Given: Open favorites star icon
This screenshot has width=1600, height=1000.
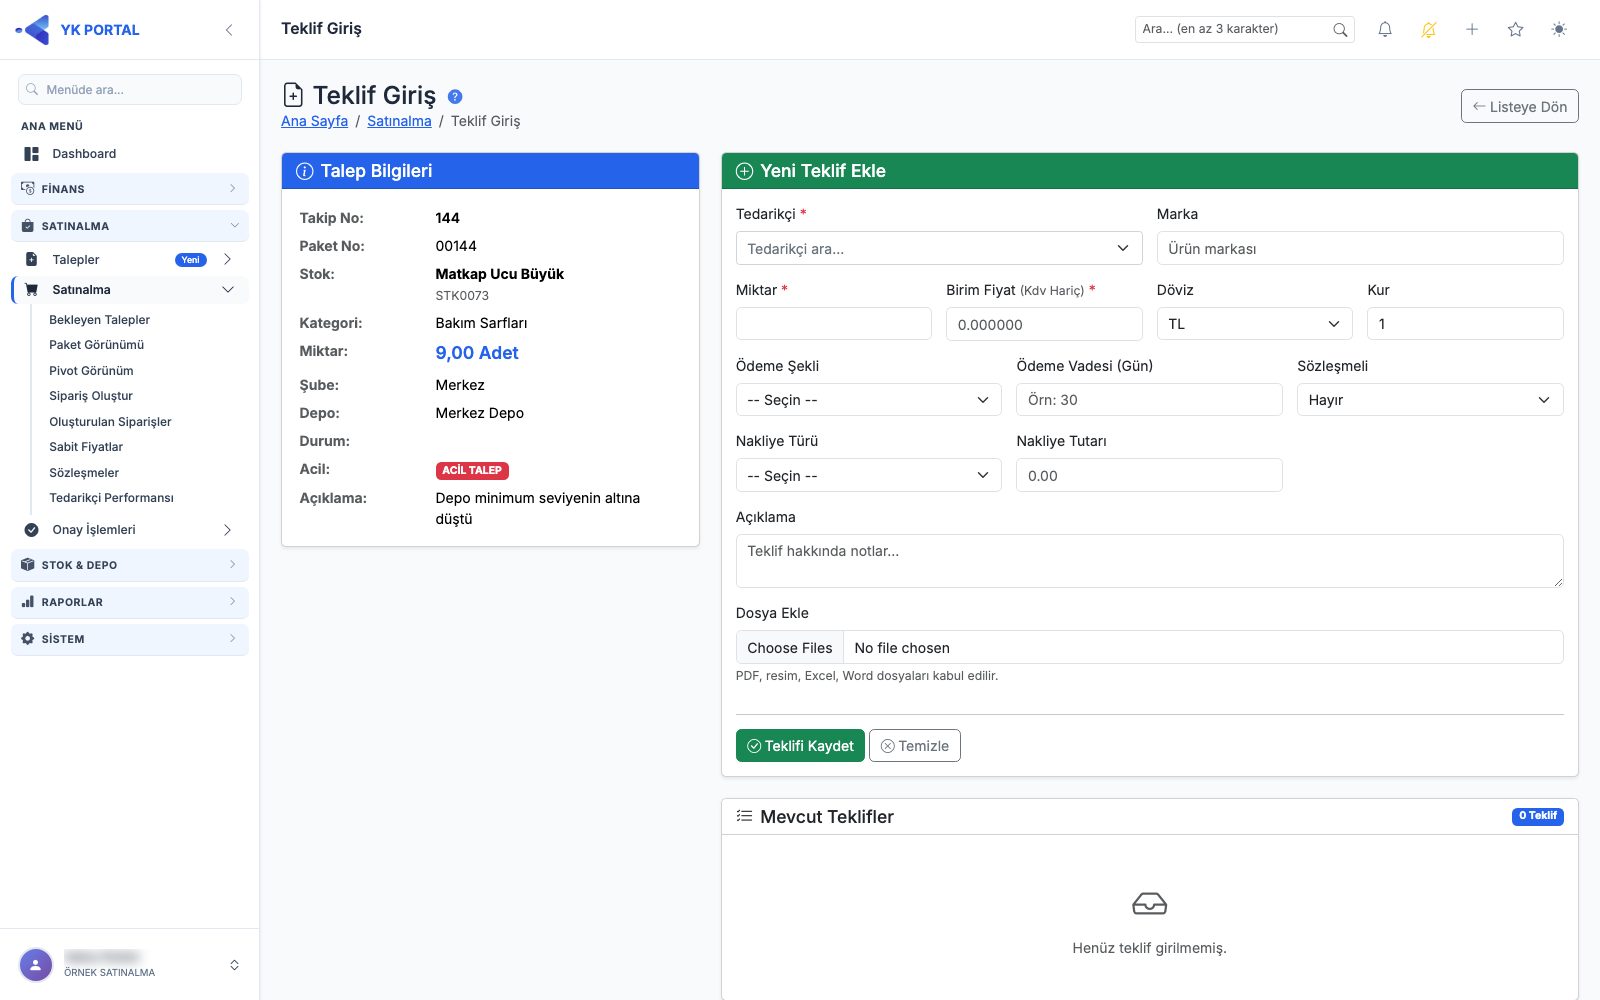Looking at the screenshot, I should [1516, 30].
